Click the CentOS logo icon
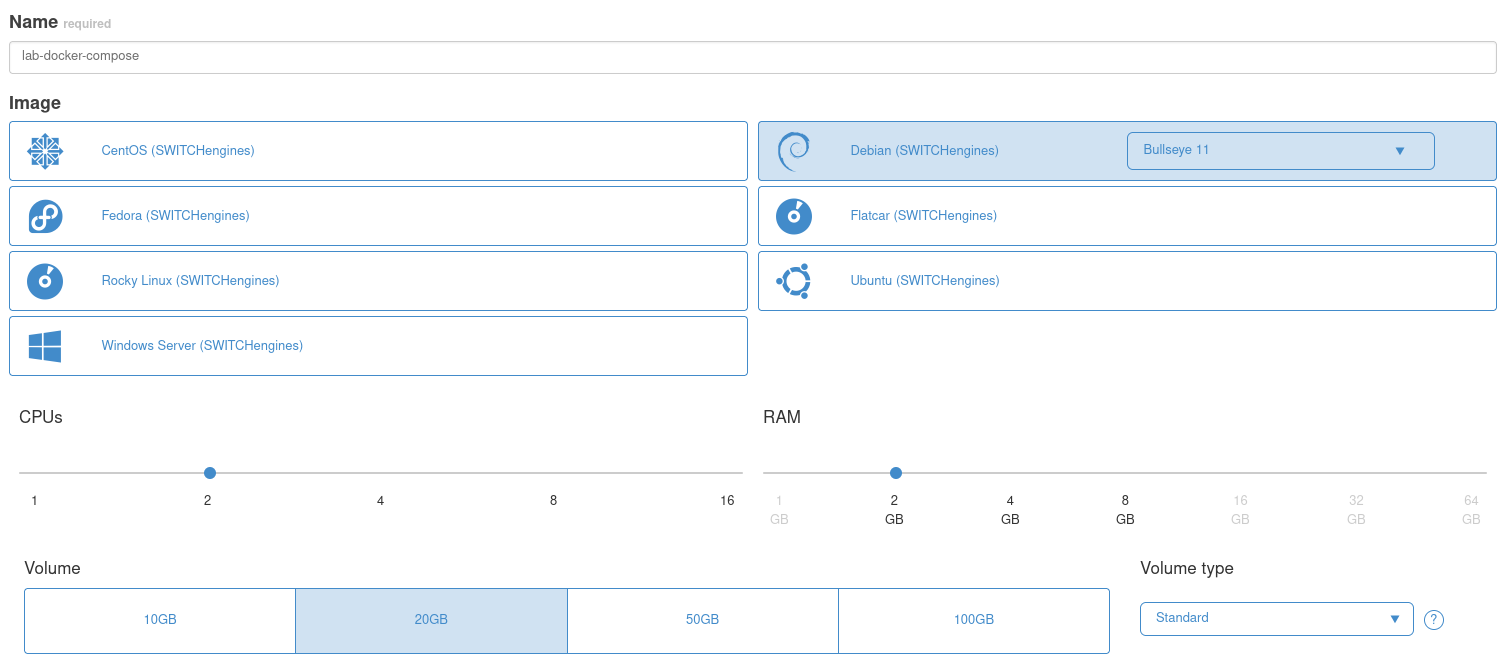 pyautogui.click(x=45, y=151)
